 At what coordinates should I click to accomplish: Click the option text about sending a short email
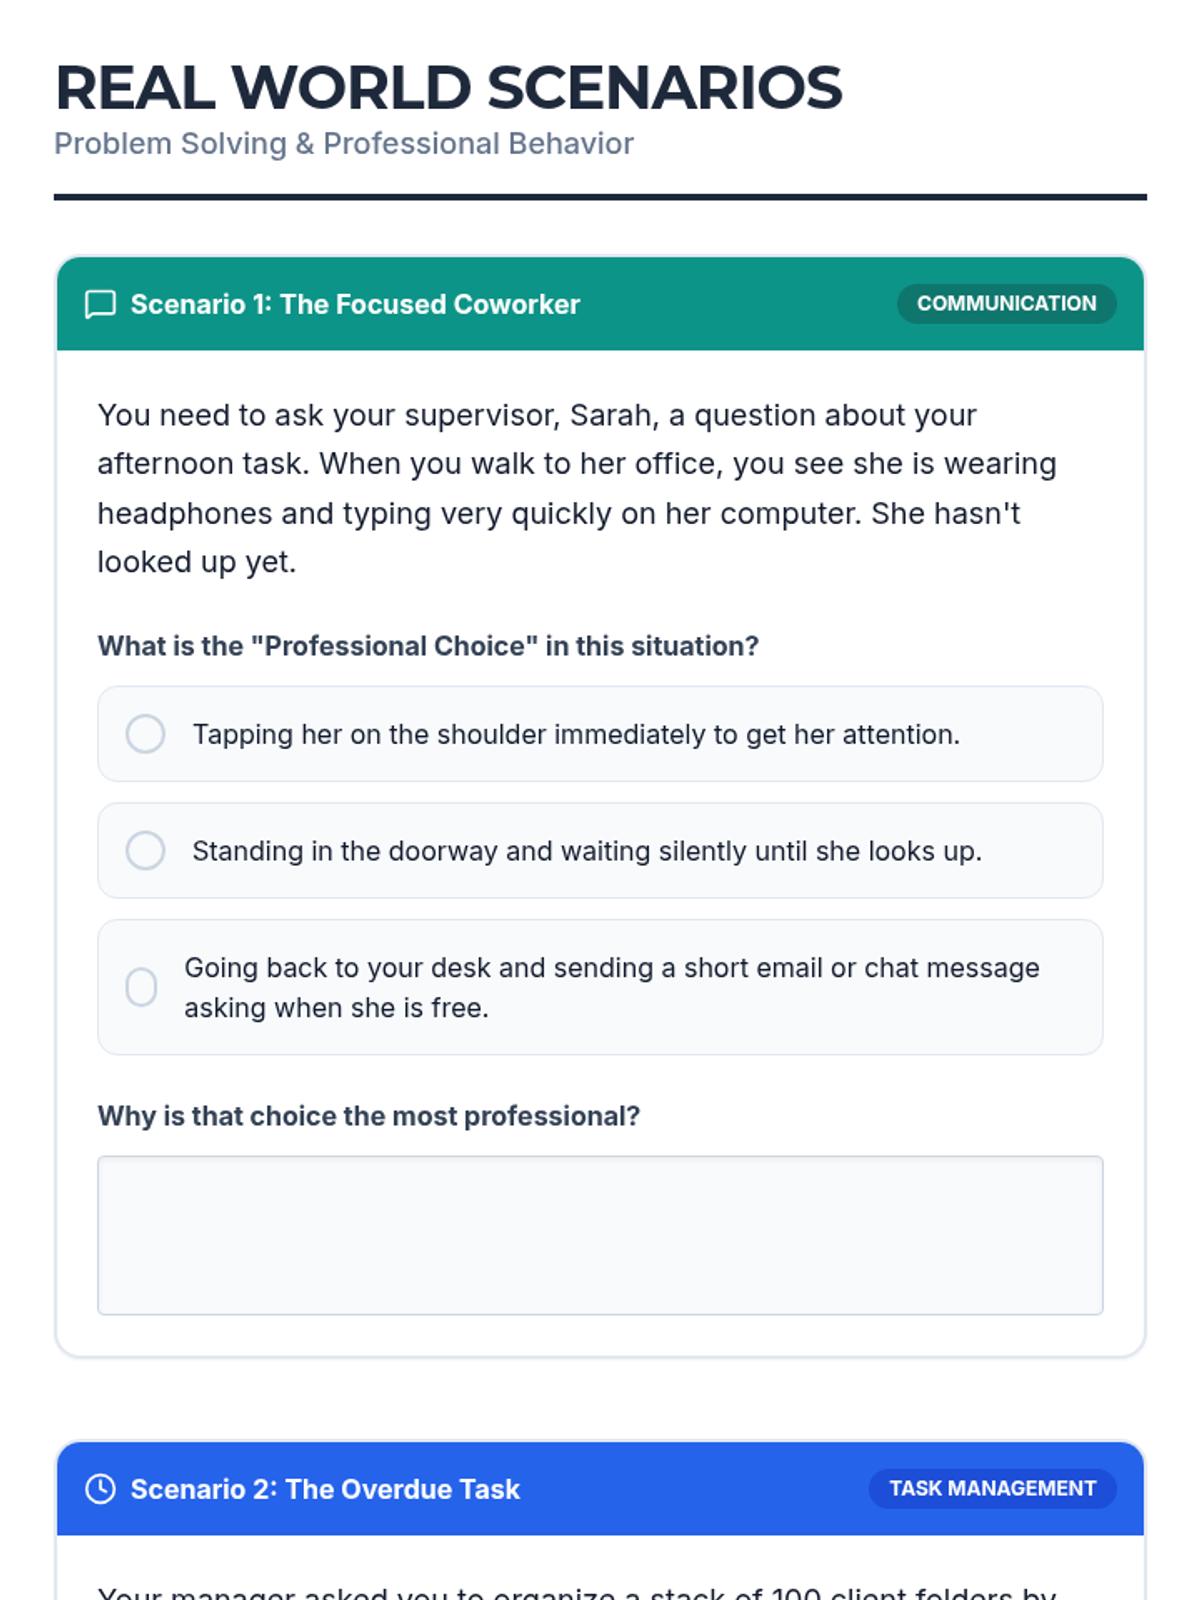tap(612, 987)
